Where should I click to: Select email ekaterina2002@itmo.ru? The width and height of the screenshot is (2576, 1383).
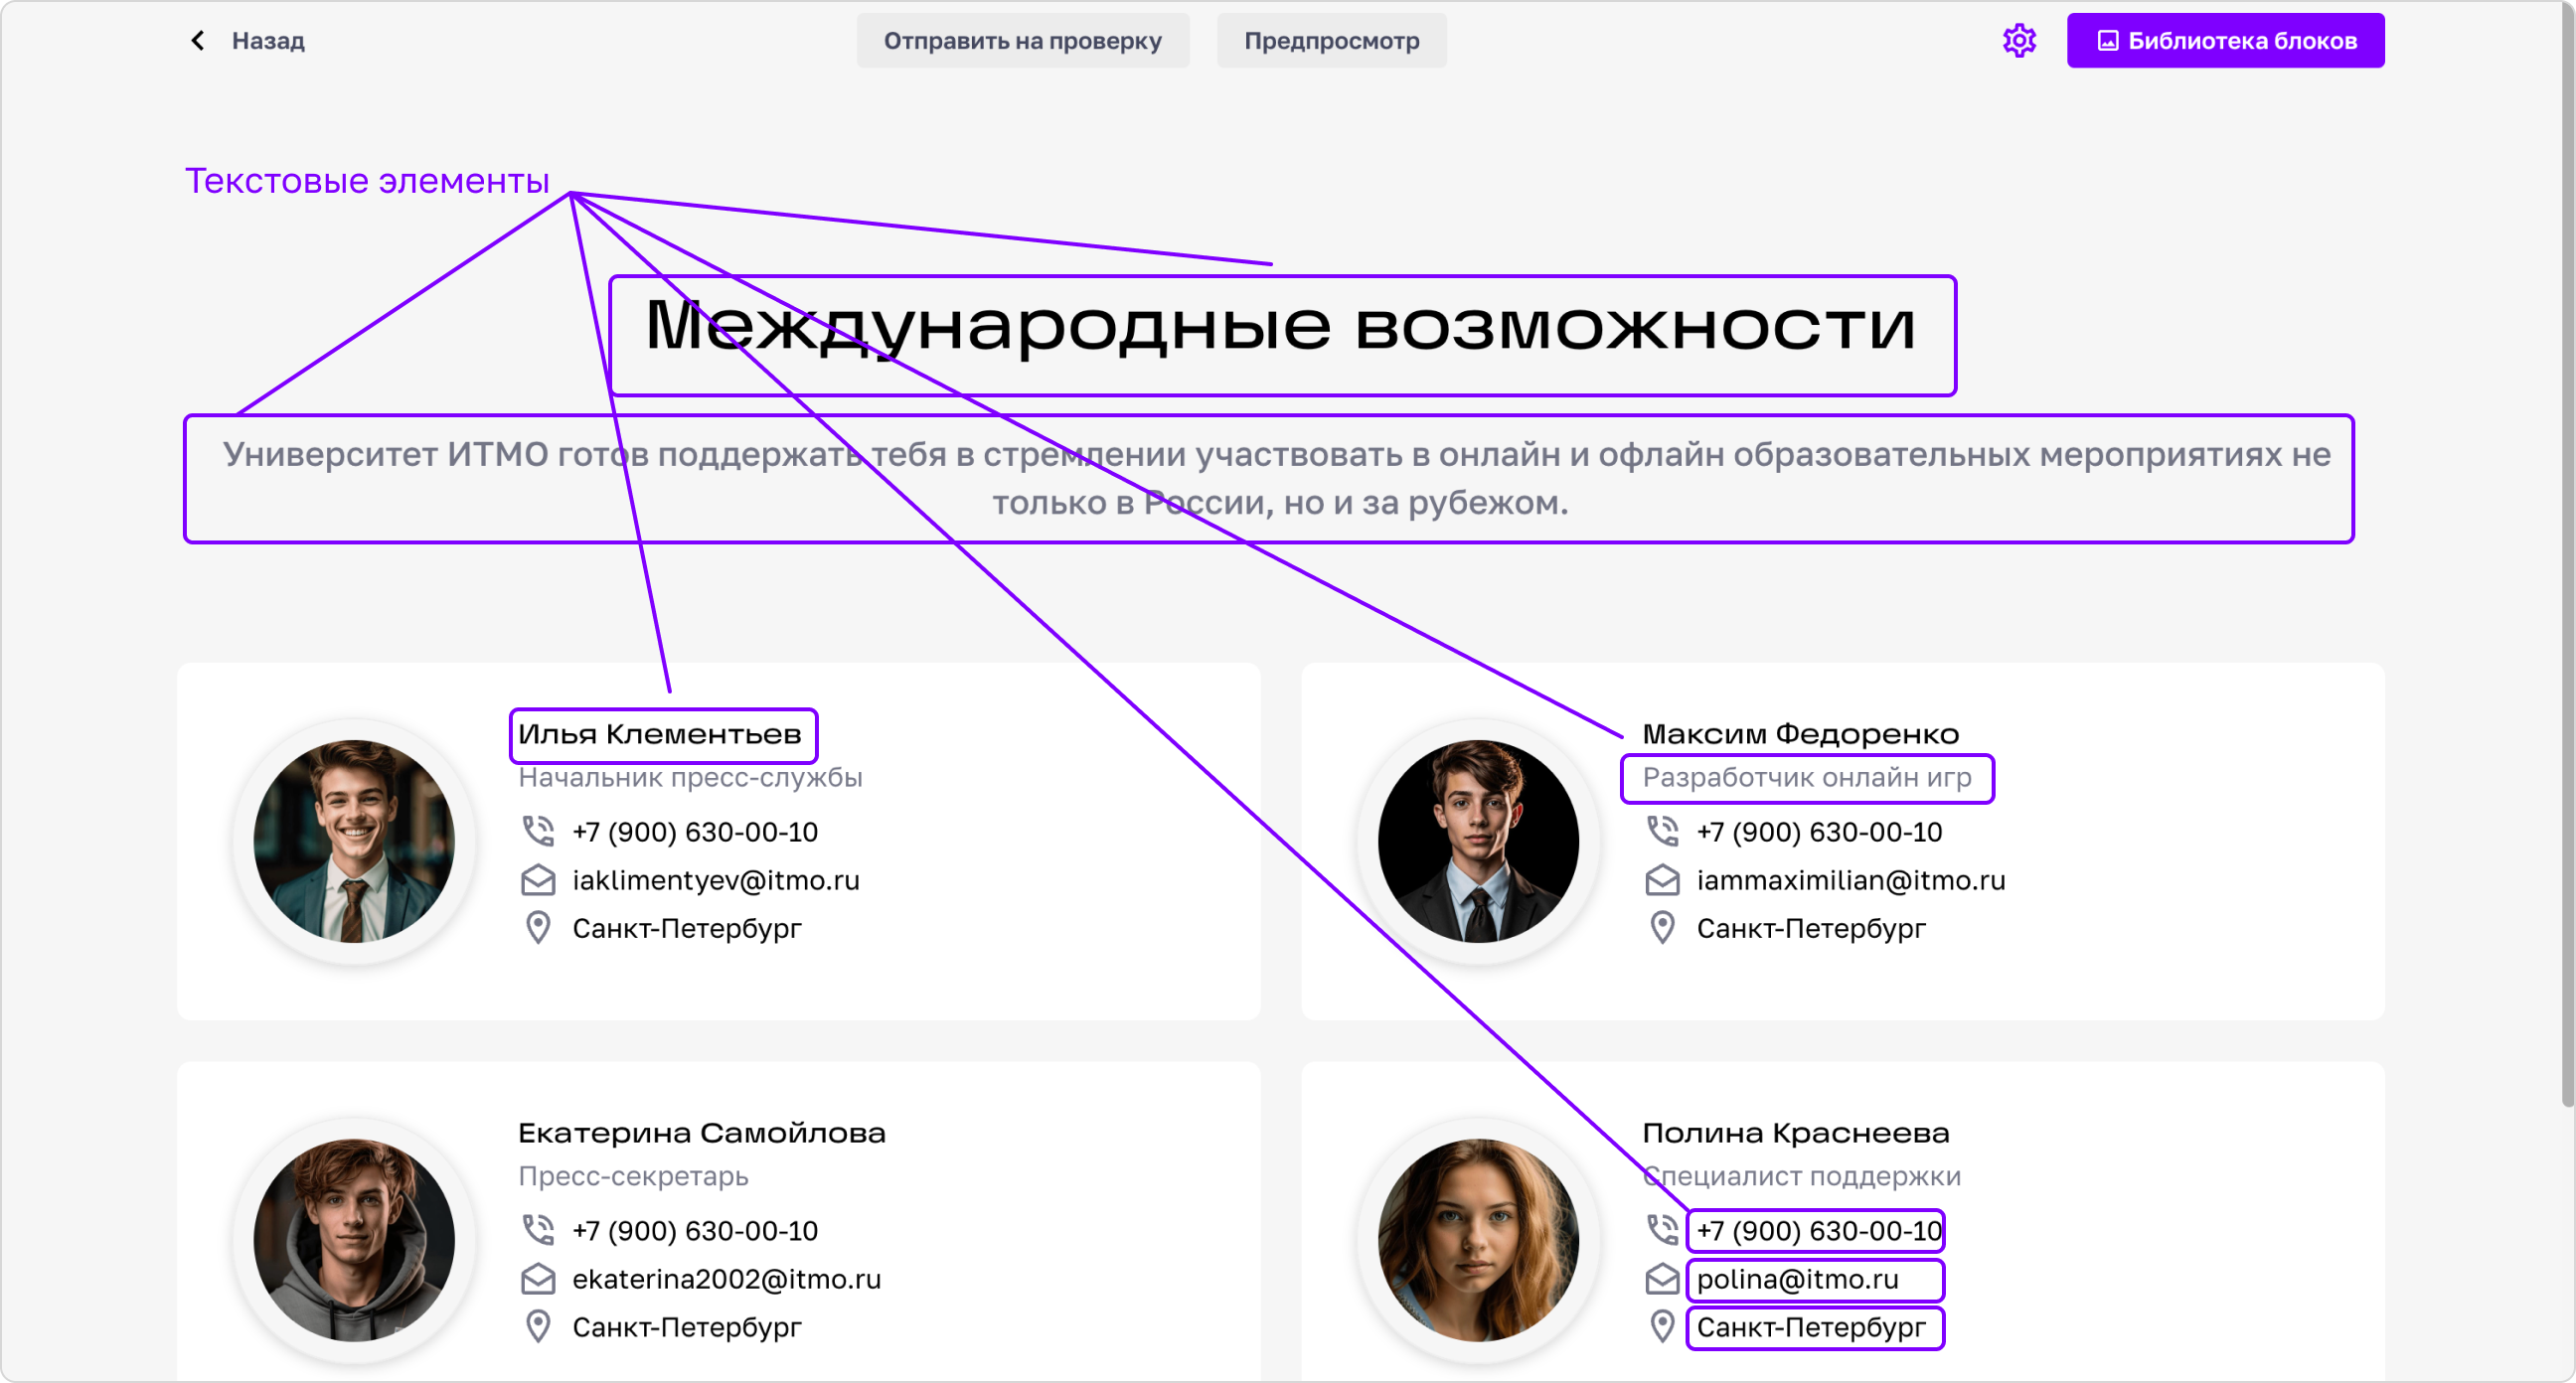[x=727, y=1279]
